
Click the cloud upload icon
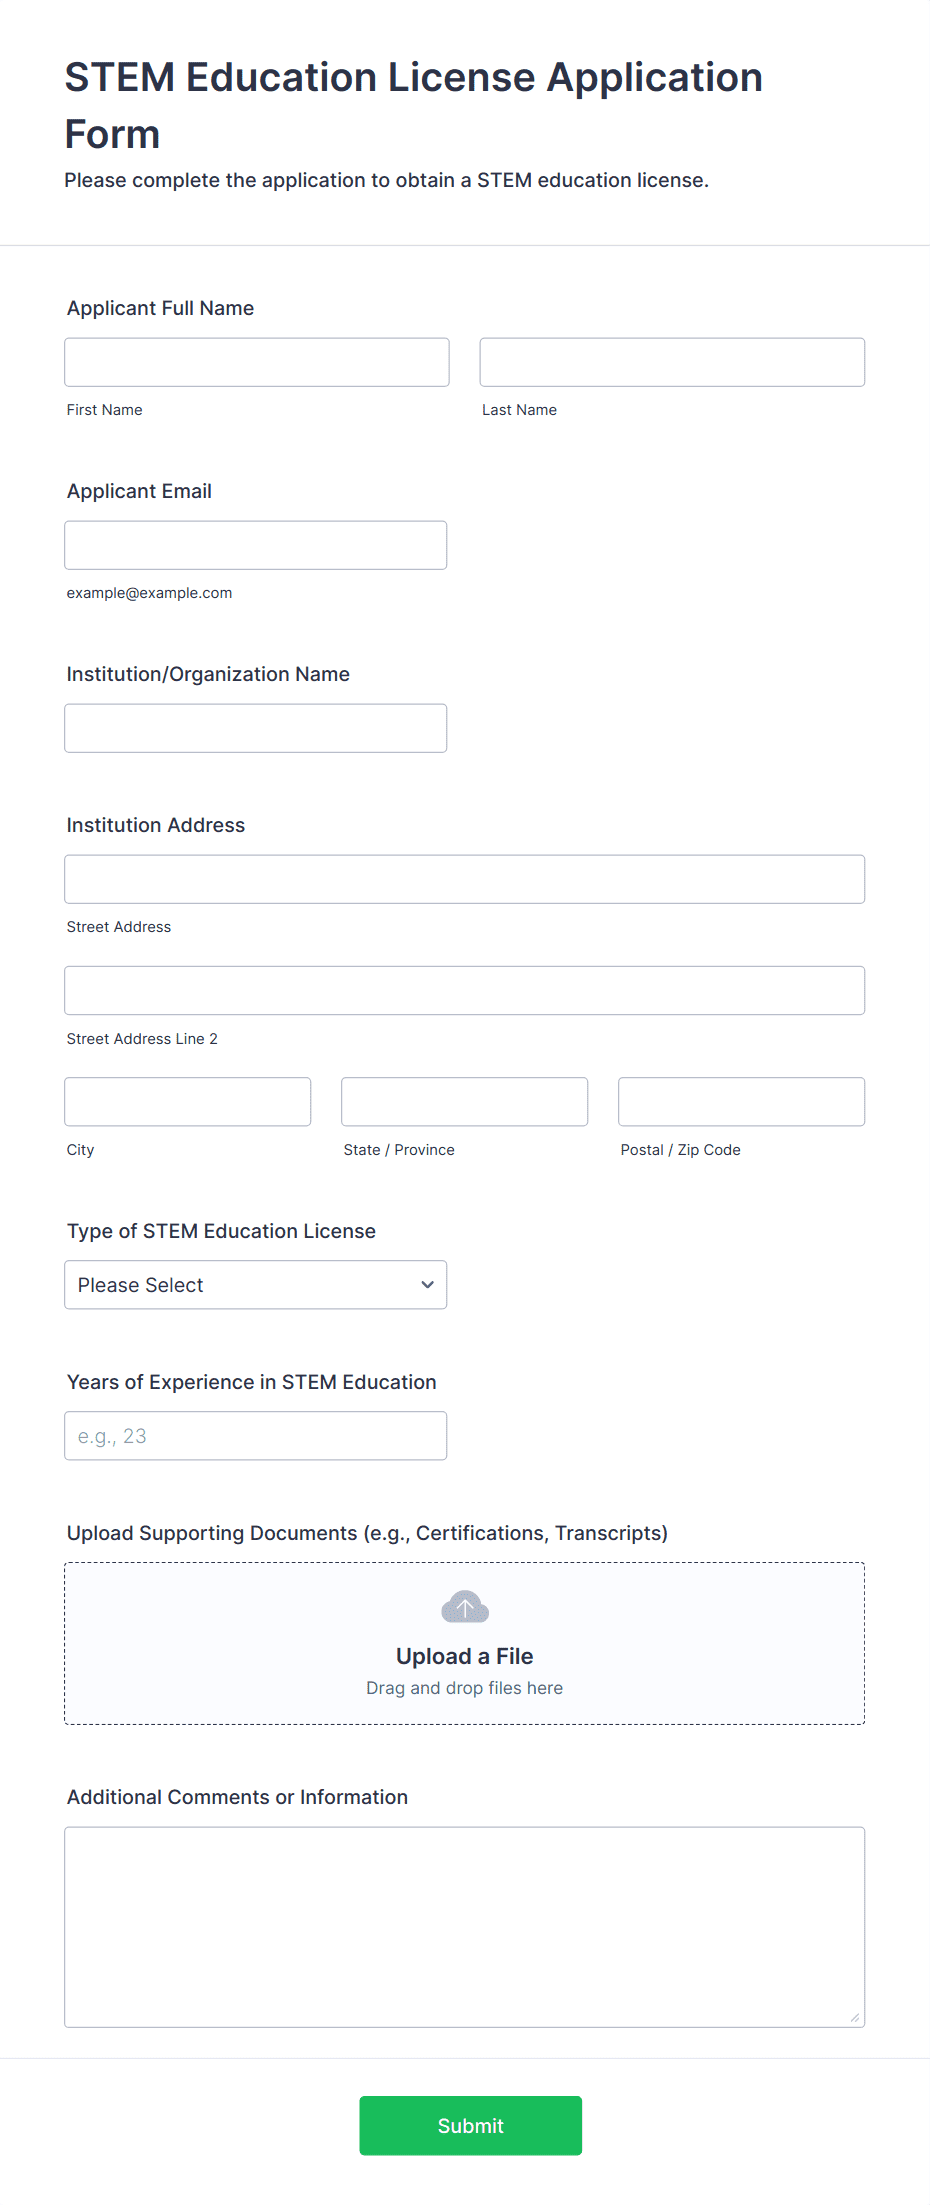tap(465, 1607)
